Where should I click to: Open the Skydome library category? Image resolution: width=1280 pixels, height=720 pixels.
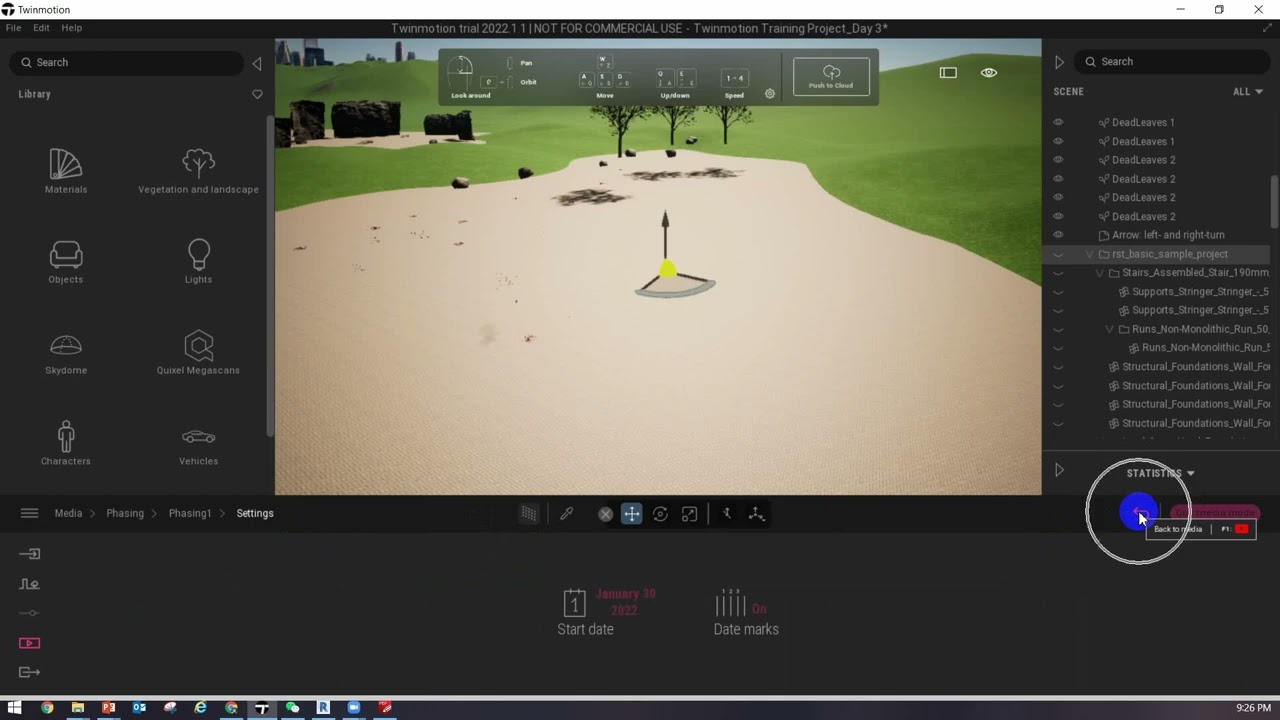[x=66, y=353]
